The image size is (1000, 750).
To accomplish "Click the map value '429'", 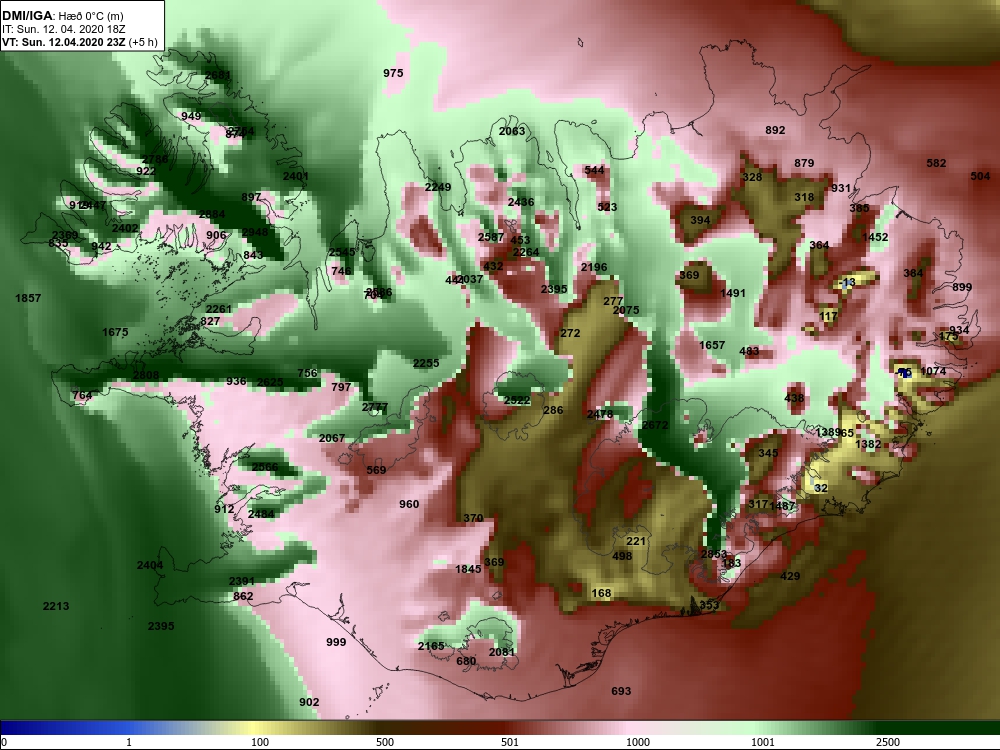I will 790,577.
